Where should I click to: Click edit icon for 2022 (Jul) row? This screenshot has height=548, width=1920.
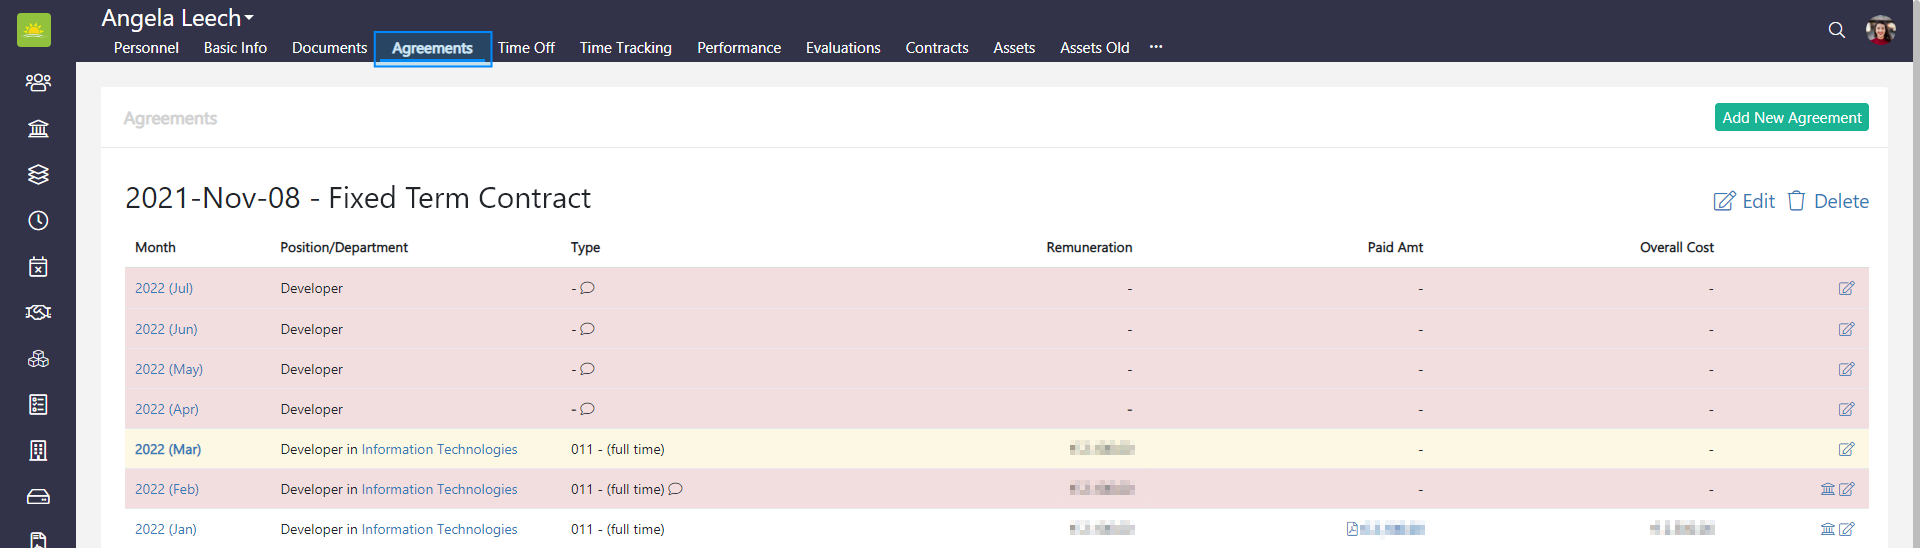[x=1846, y=289]
